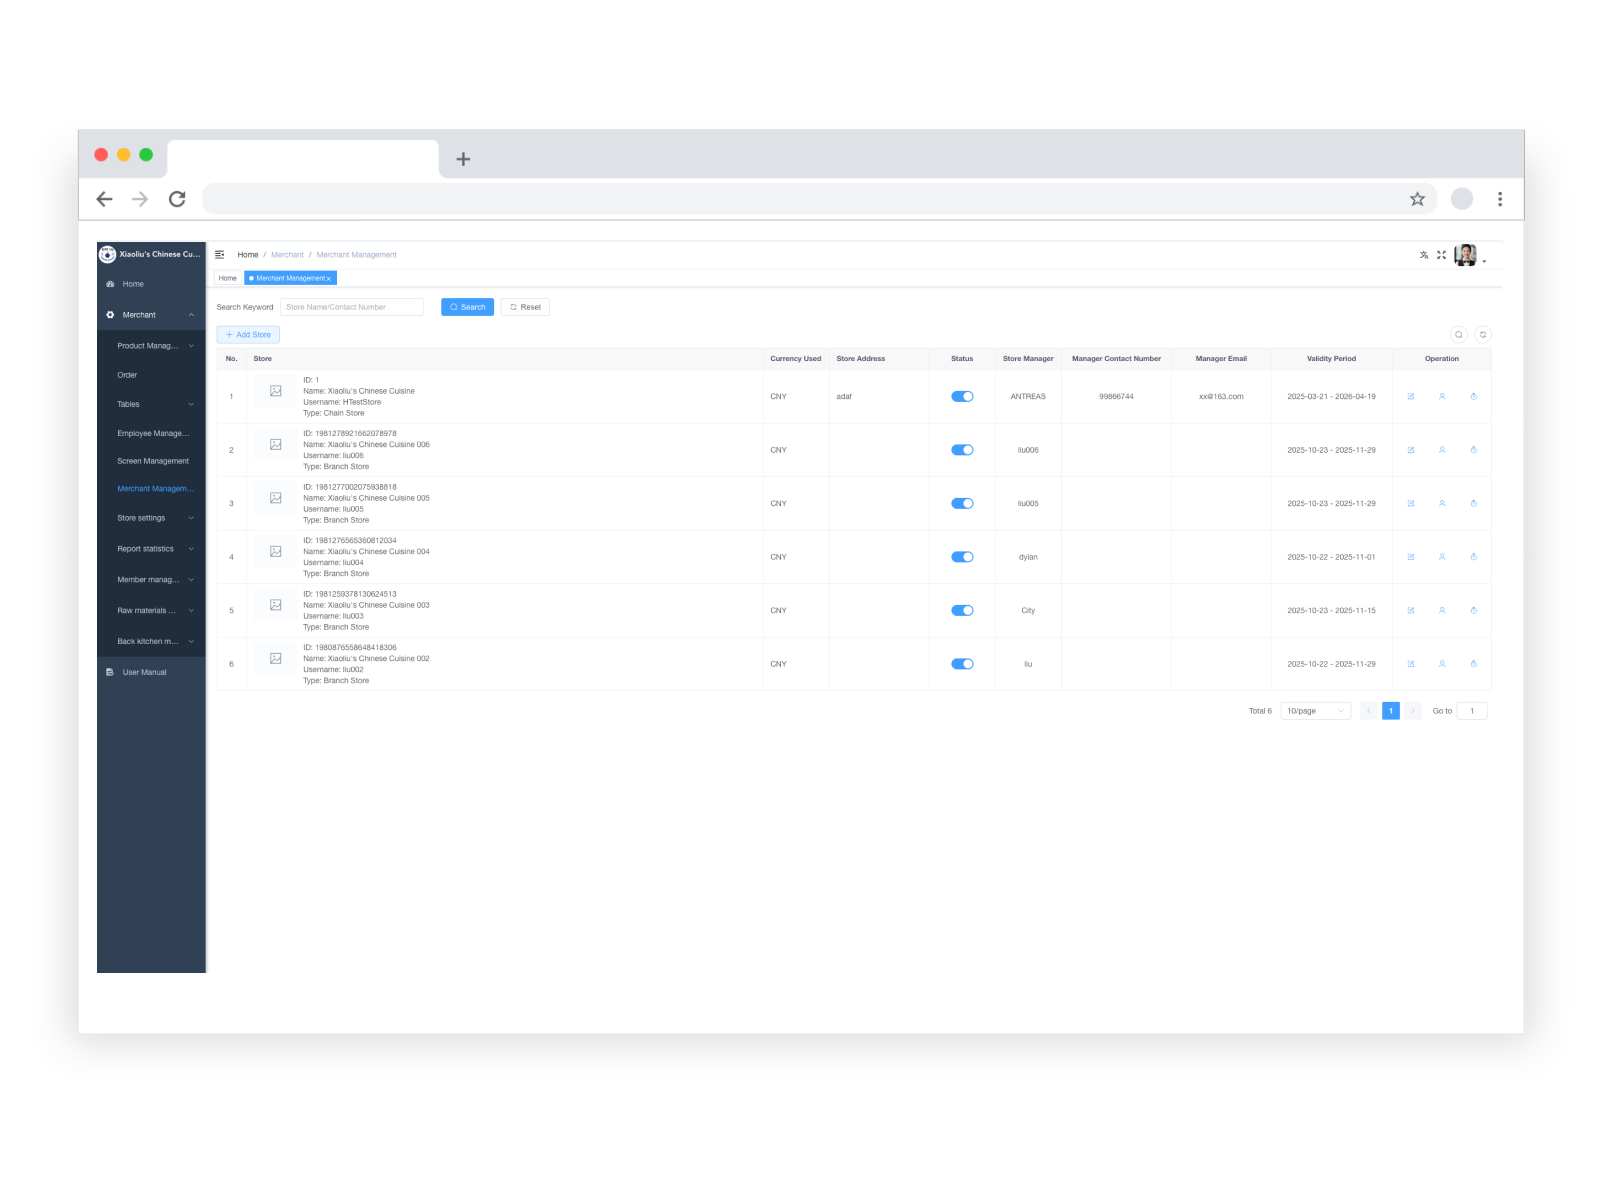The image size is (1600, 1200).
Task: Click the Store Name/Contact Number search field
Action: click(x=351, y=307)
